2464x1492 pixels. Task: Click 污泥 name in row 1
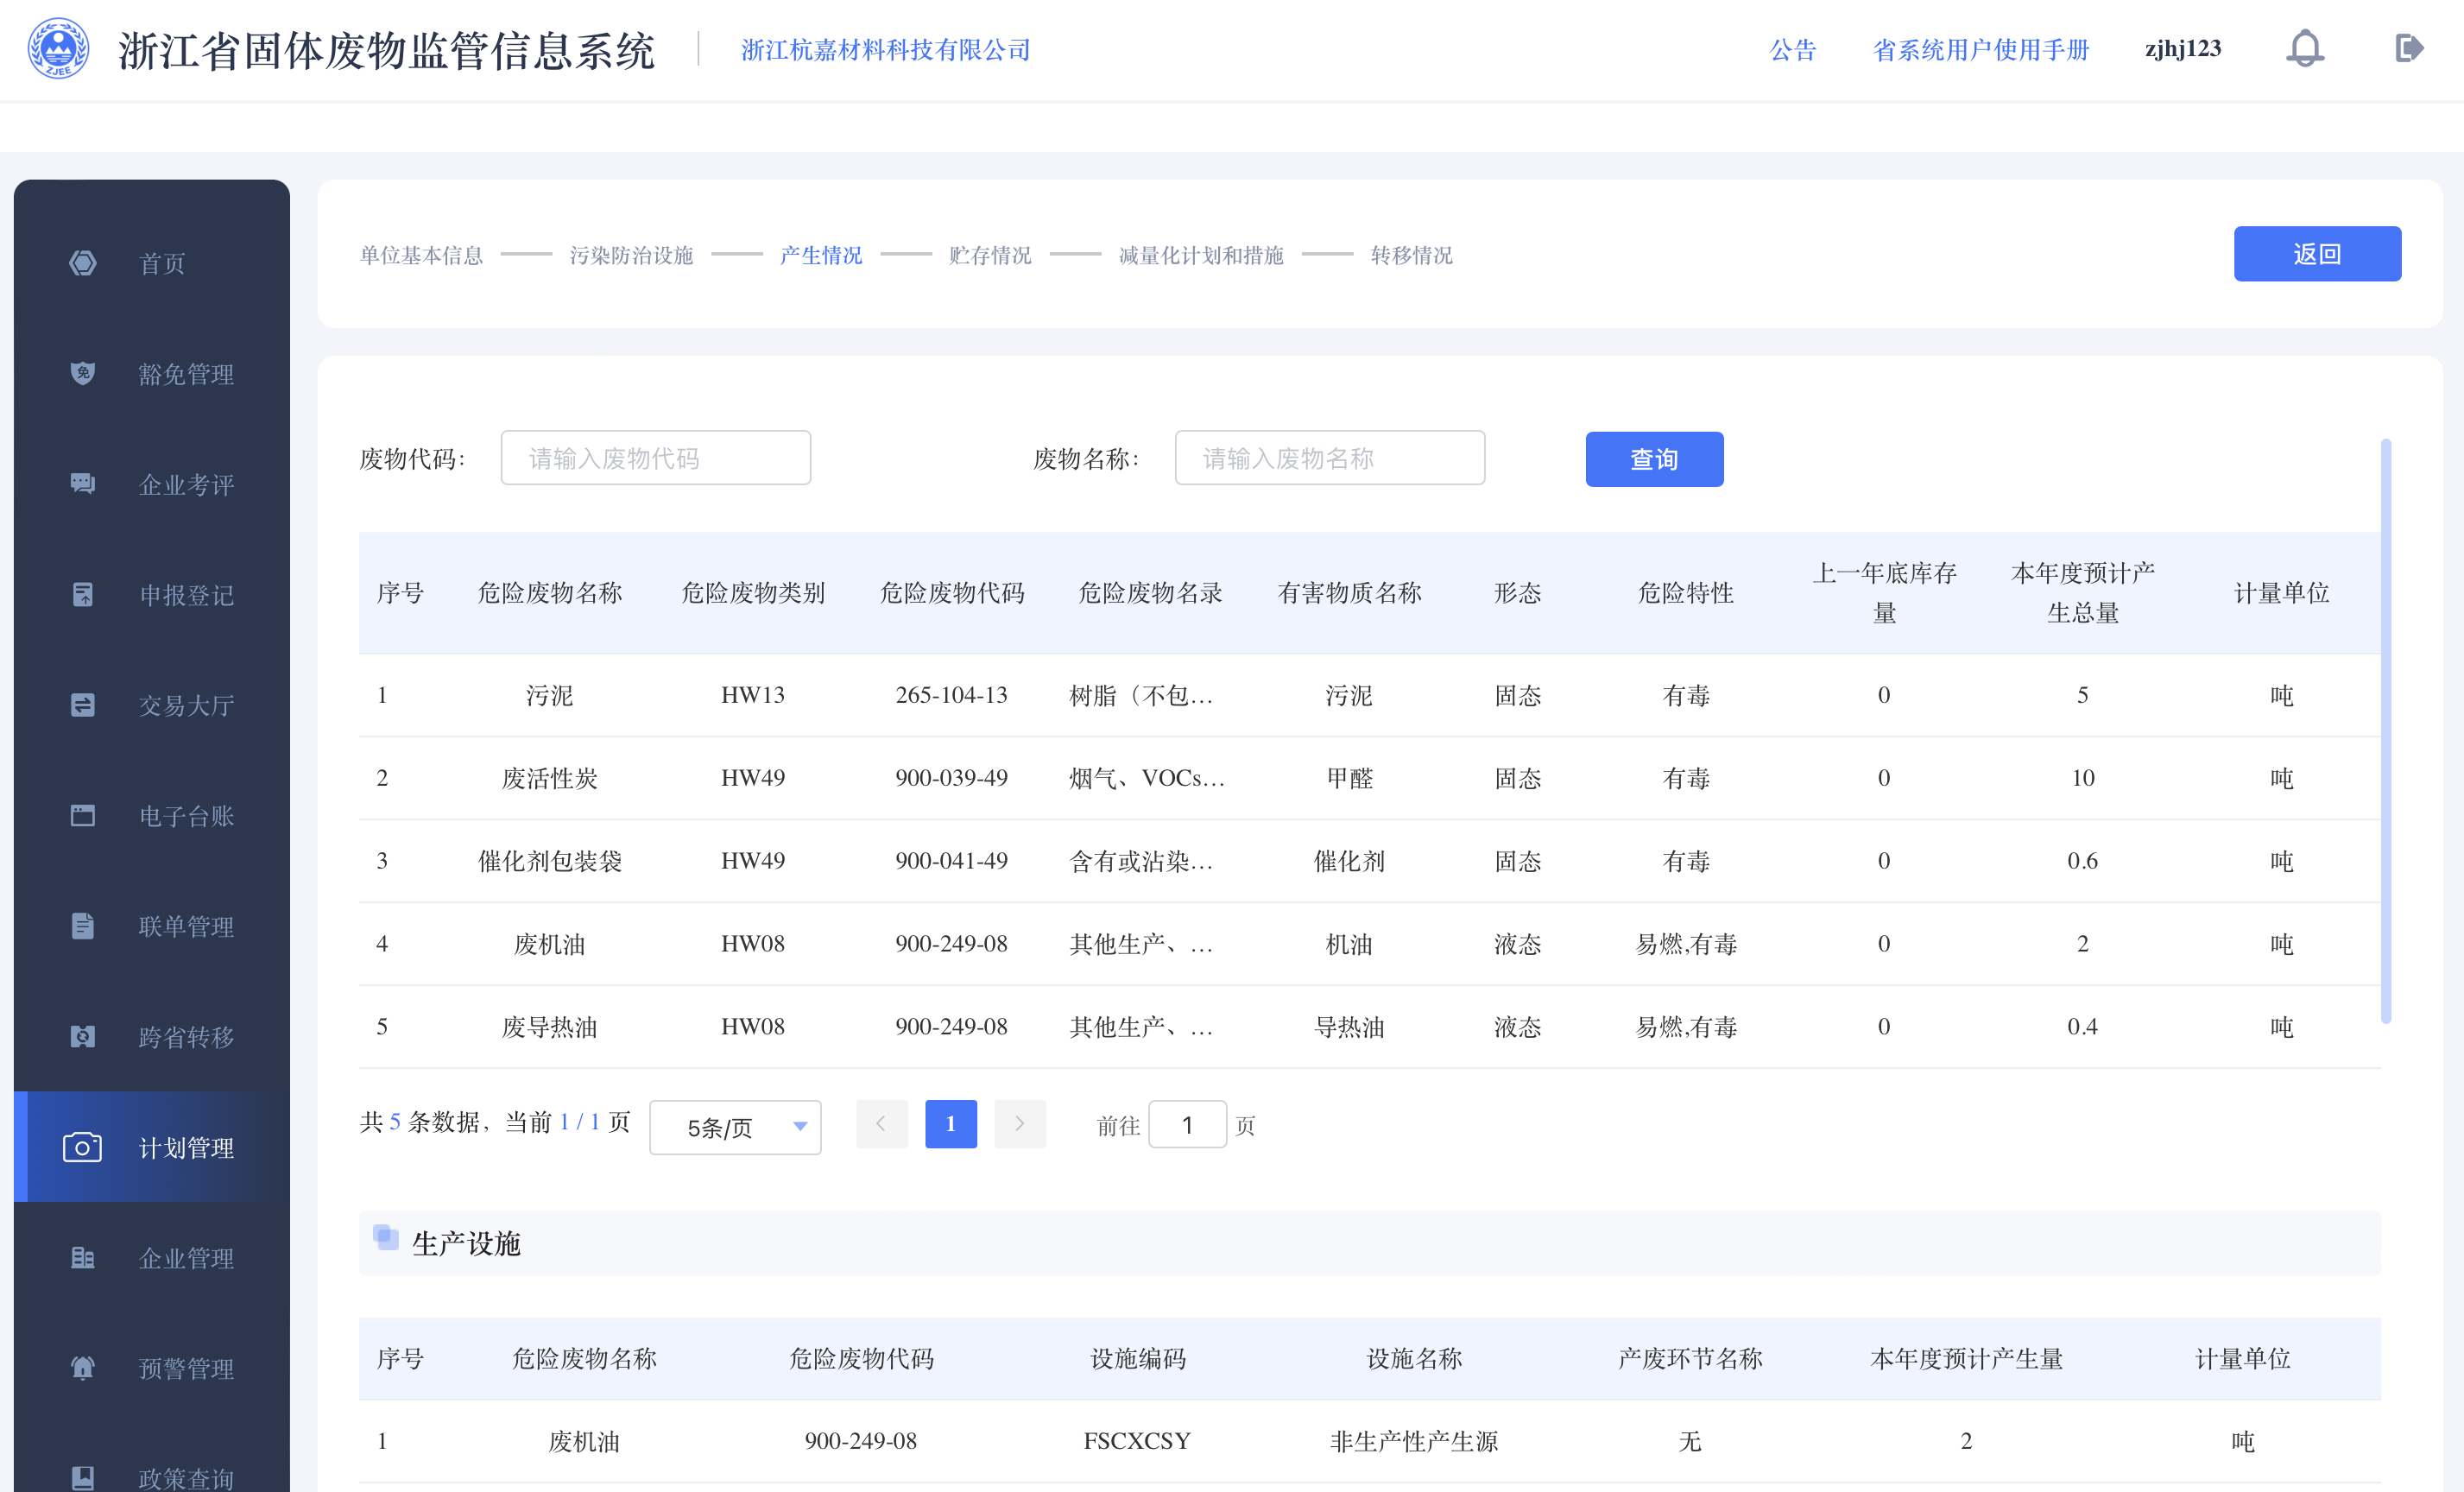click(x=550, y=695)
